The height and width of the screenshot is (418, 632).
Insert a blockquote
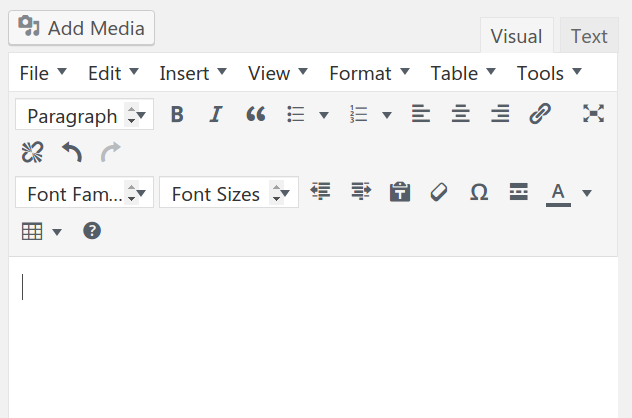point(256,115)
